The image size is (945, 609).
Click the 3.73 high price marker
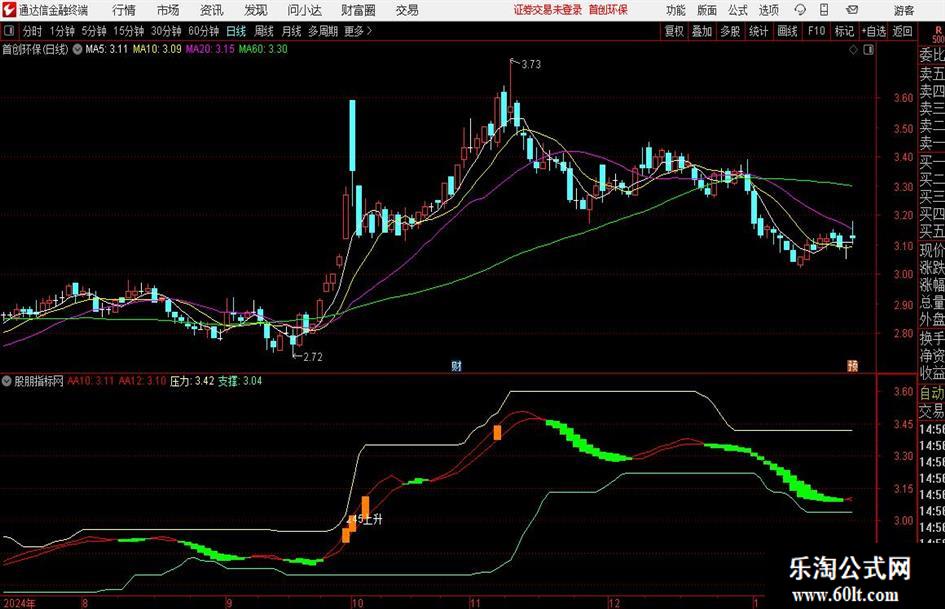pyautogui.click(x=526, y=64)
